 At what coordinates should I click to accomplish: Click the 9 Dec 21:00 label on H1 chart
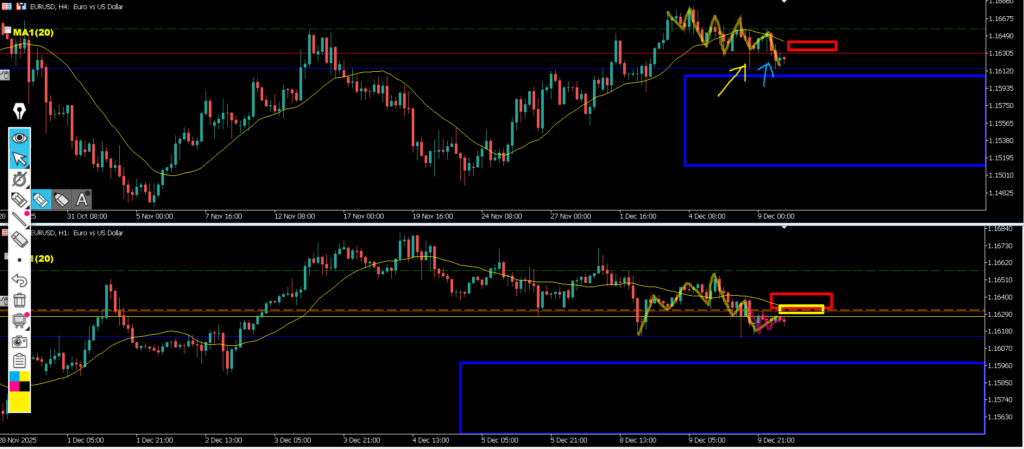pyautogui.click(x=776, y=441)
